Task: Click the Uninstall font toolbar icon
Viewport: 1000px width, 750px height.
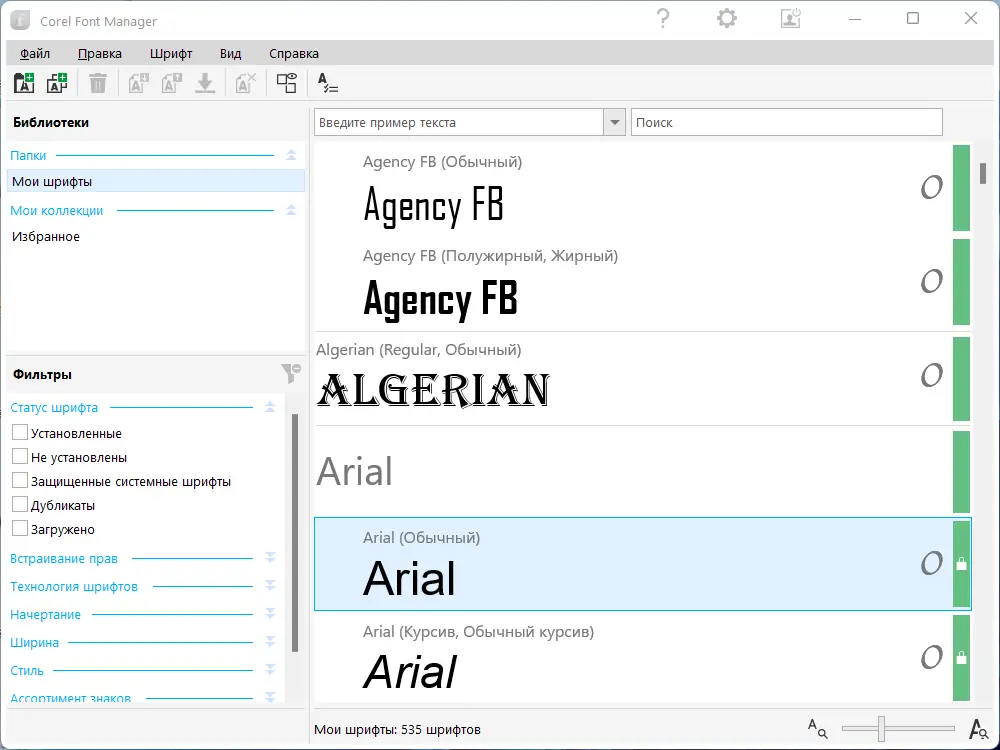Action: point(172,83)
